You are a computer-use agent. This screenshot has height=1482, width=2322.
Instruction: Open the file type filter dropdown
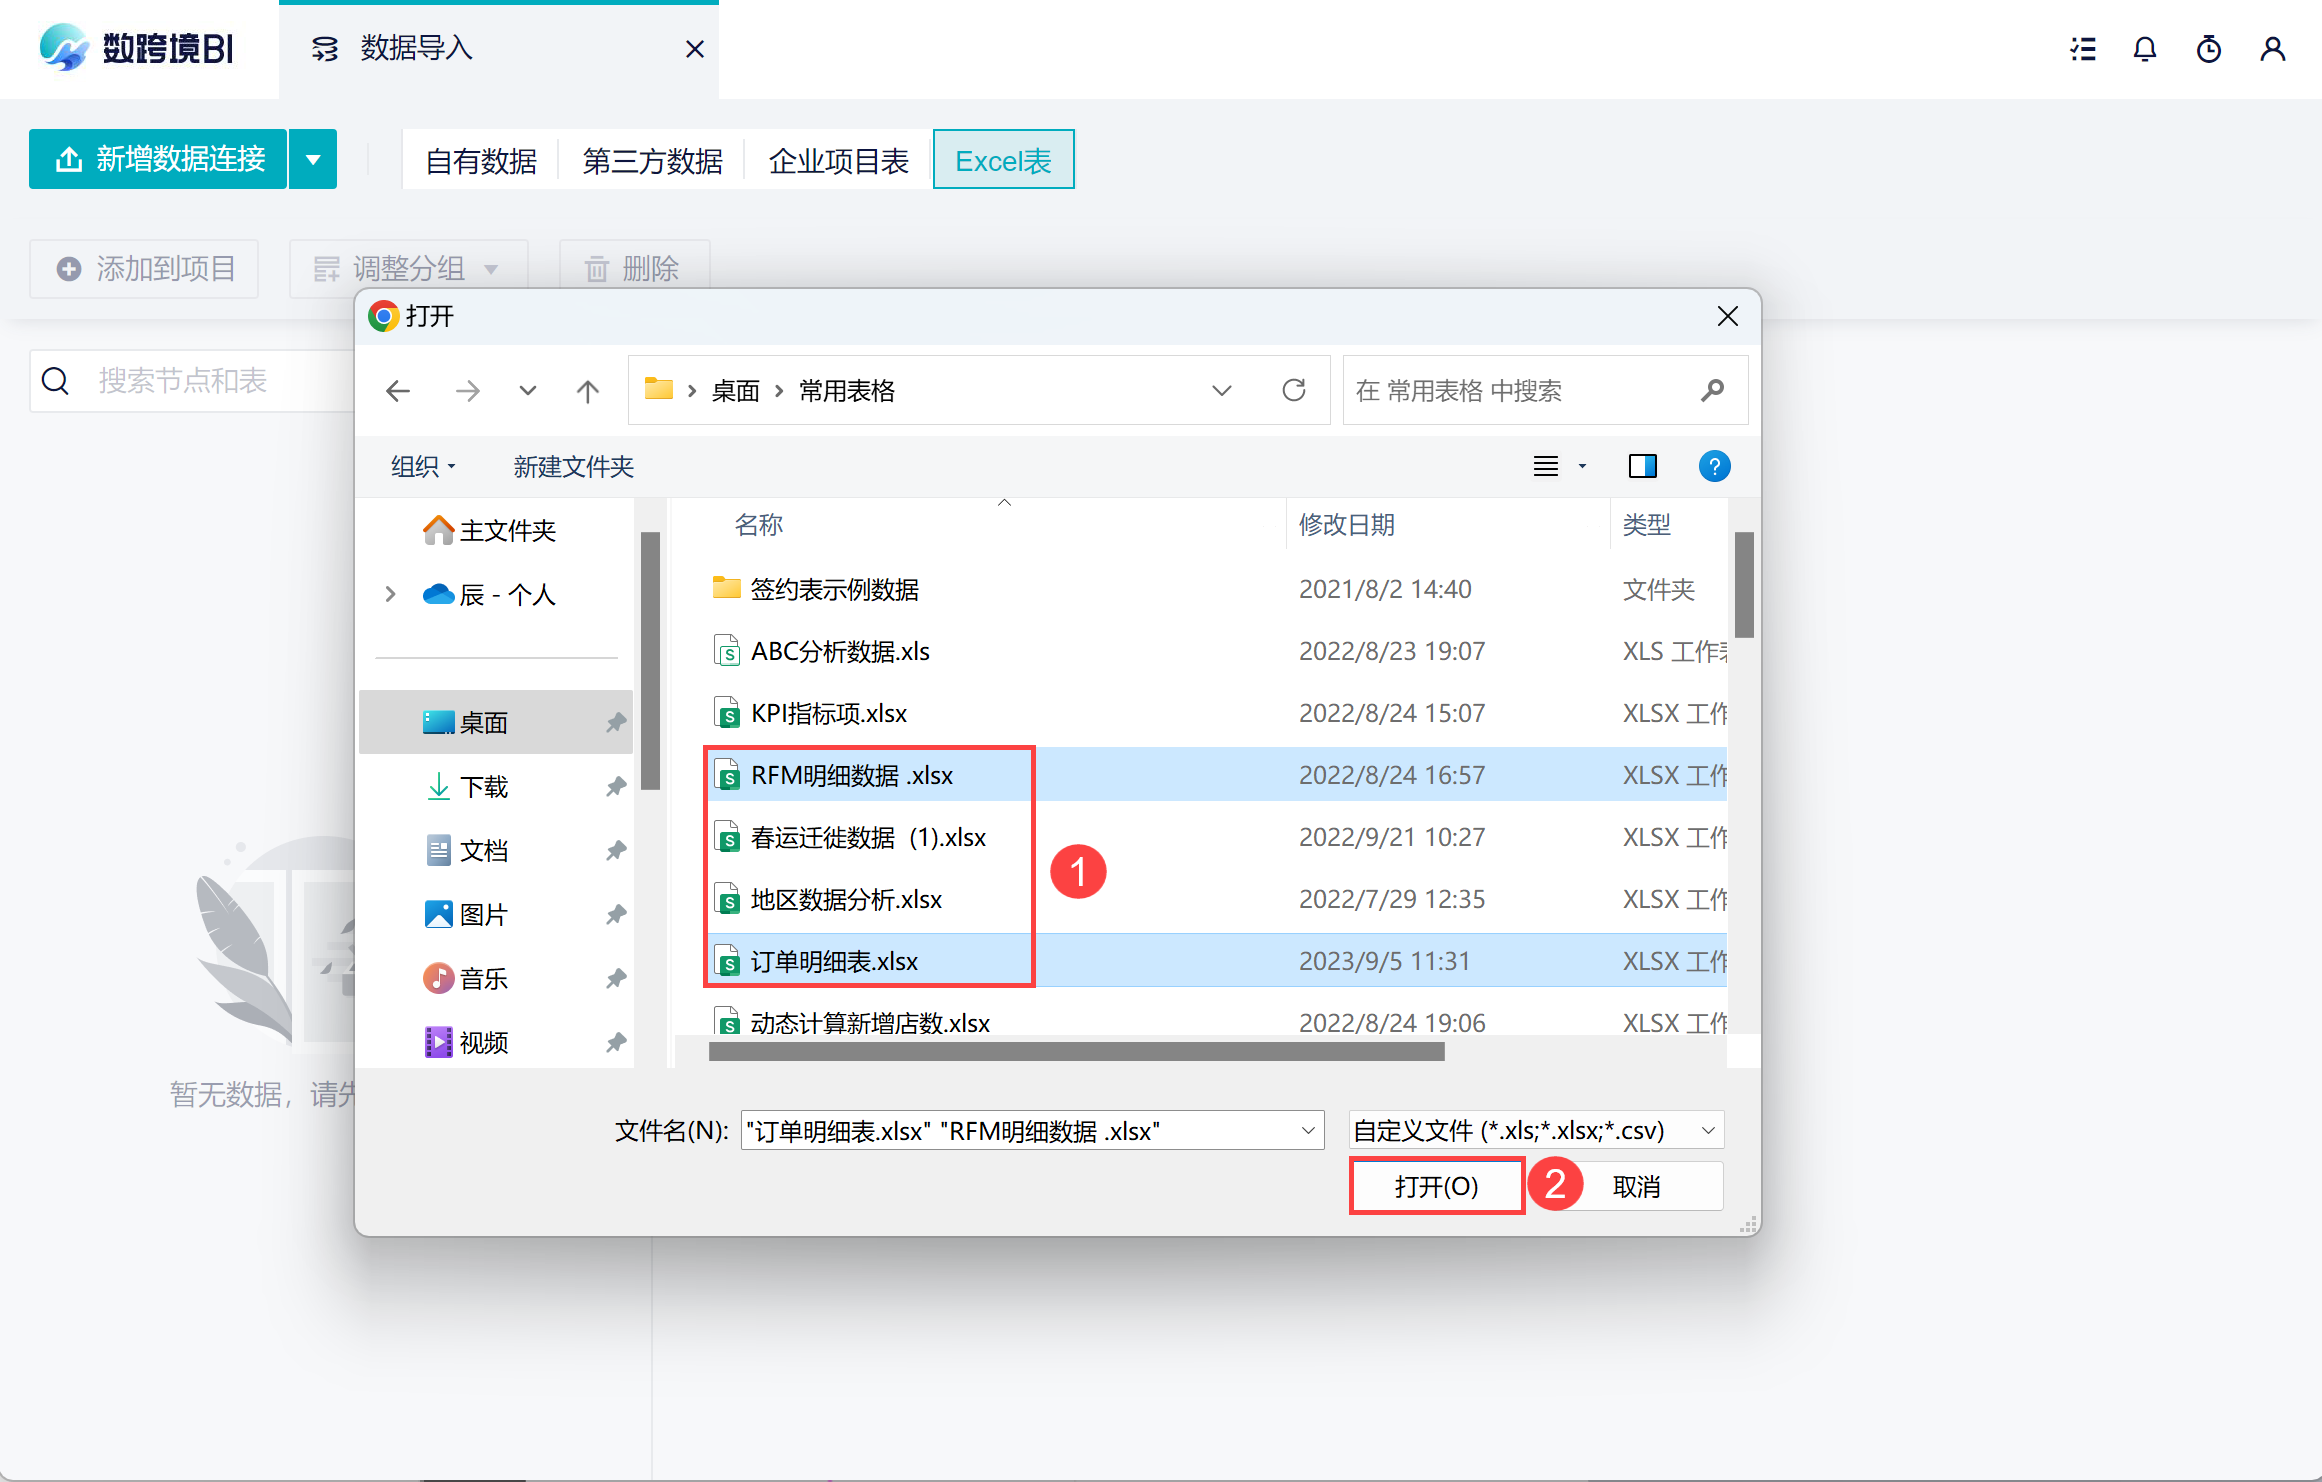pos(1536,1131)
